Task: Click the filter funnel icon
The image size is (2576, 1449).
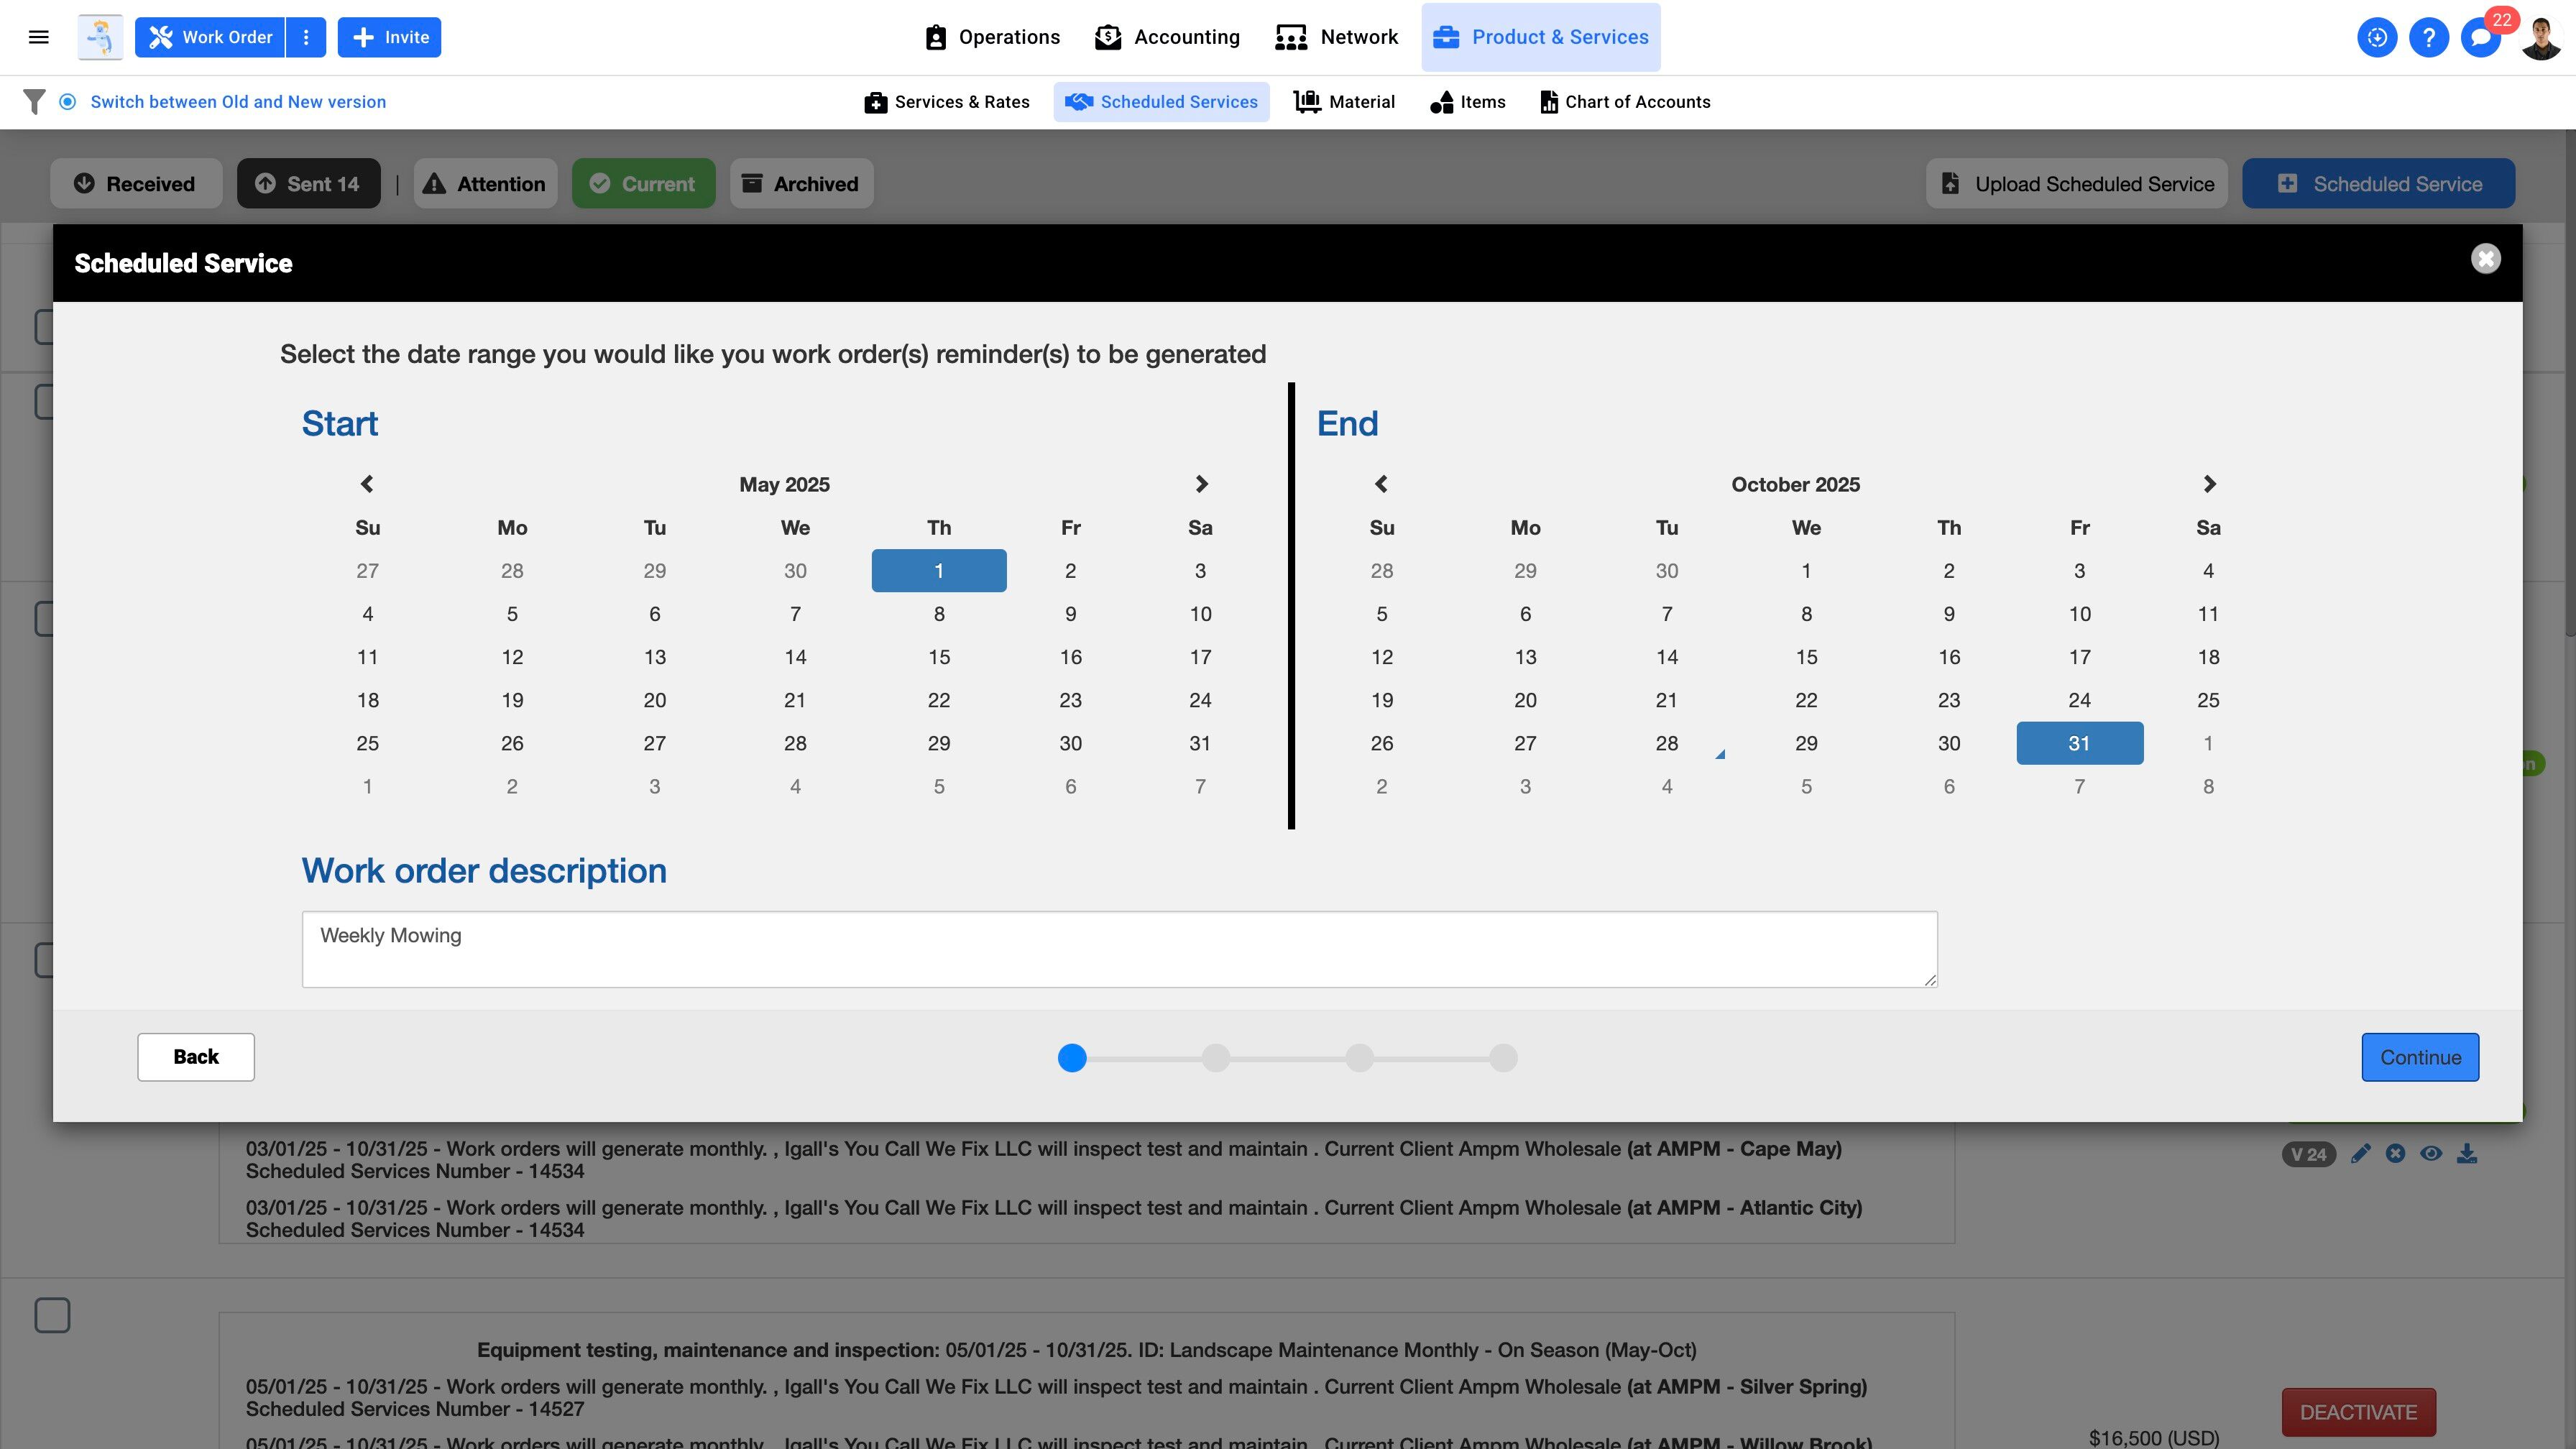Action: click(34, 102)
